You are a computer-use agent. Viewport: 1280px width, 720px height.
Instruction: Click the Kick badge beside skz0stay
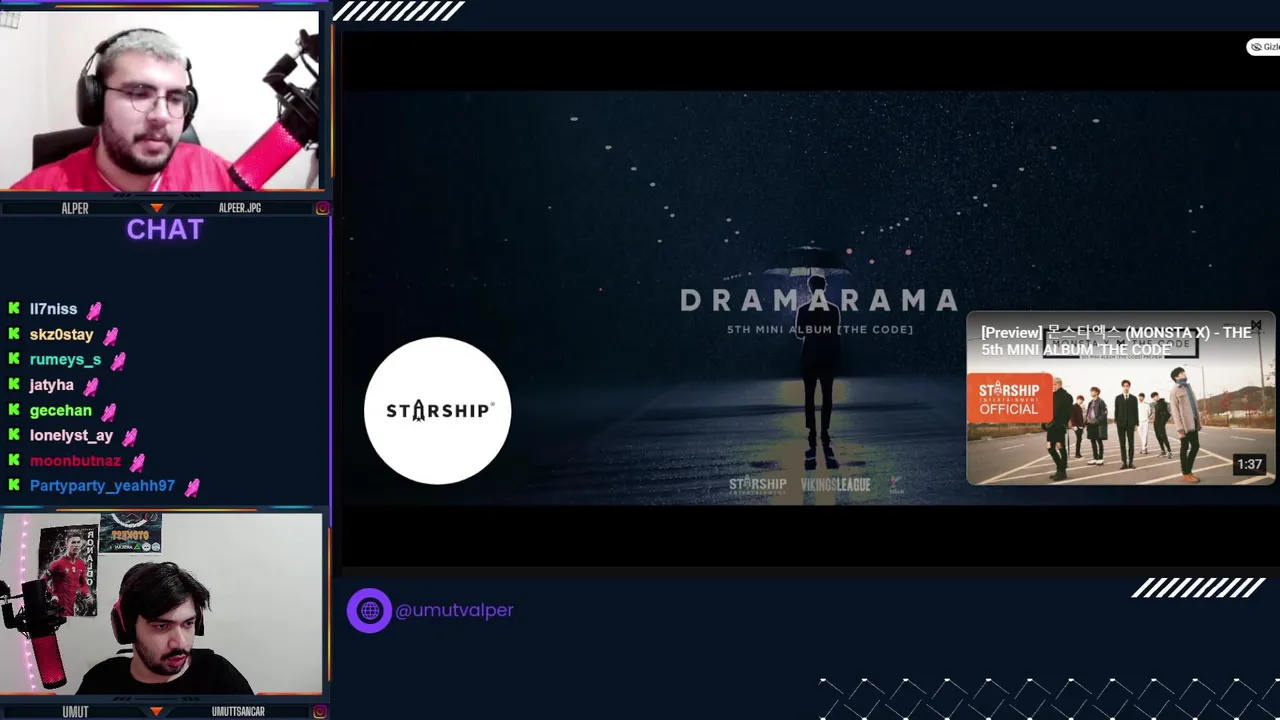pos(14,334)
